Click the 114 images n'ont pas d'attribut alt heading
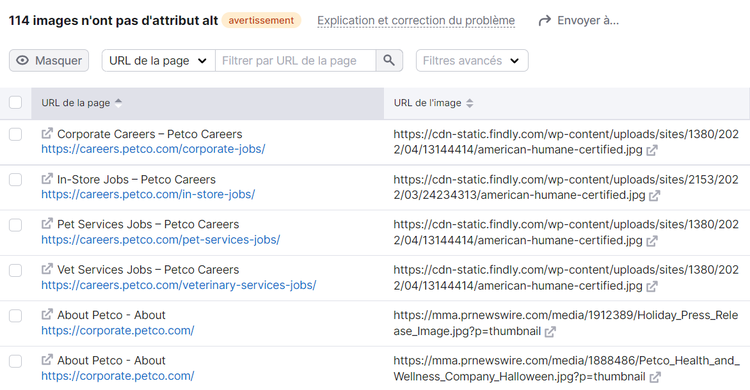Viewport: 750px width, 390px height. point(113,21)
